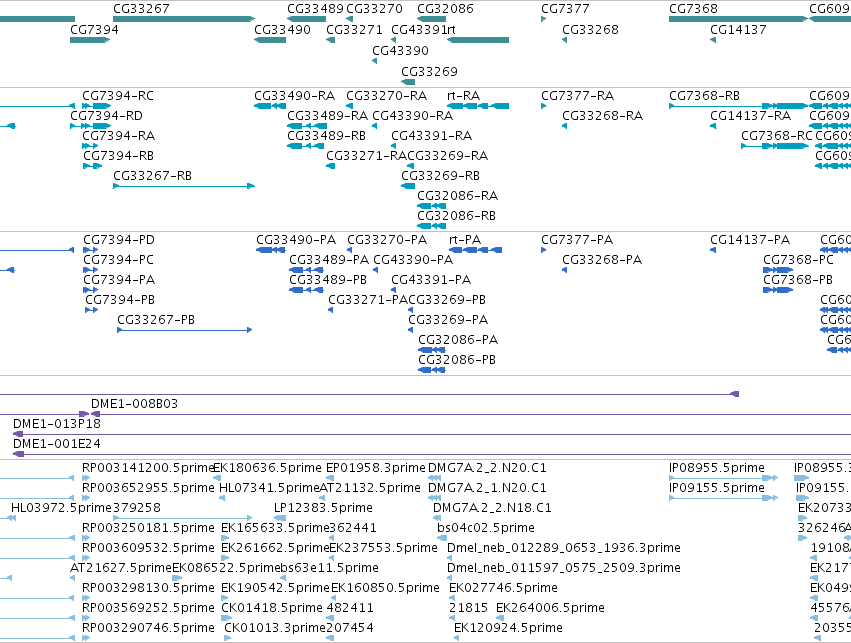Select protein CG7394-PC

point(90,270)
